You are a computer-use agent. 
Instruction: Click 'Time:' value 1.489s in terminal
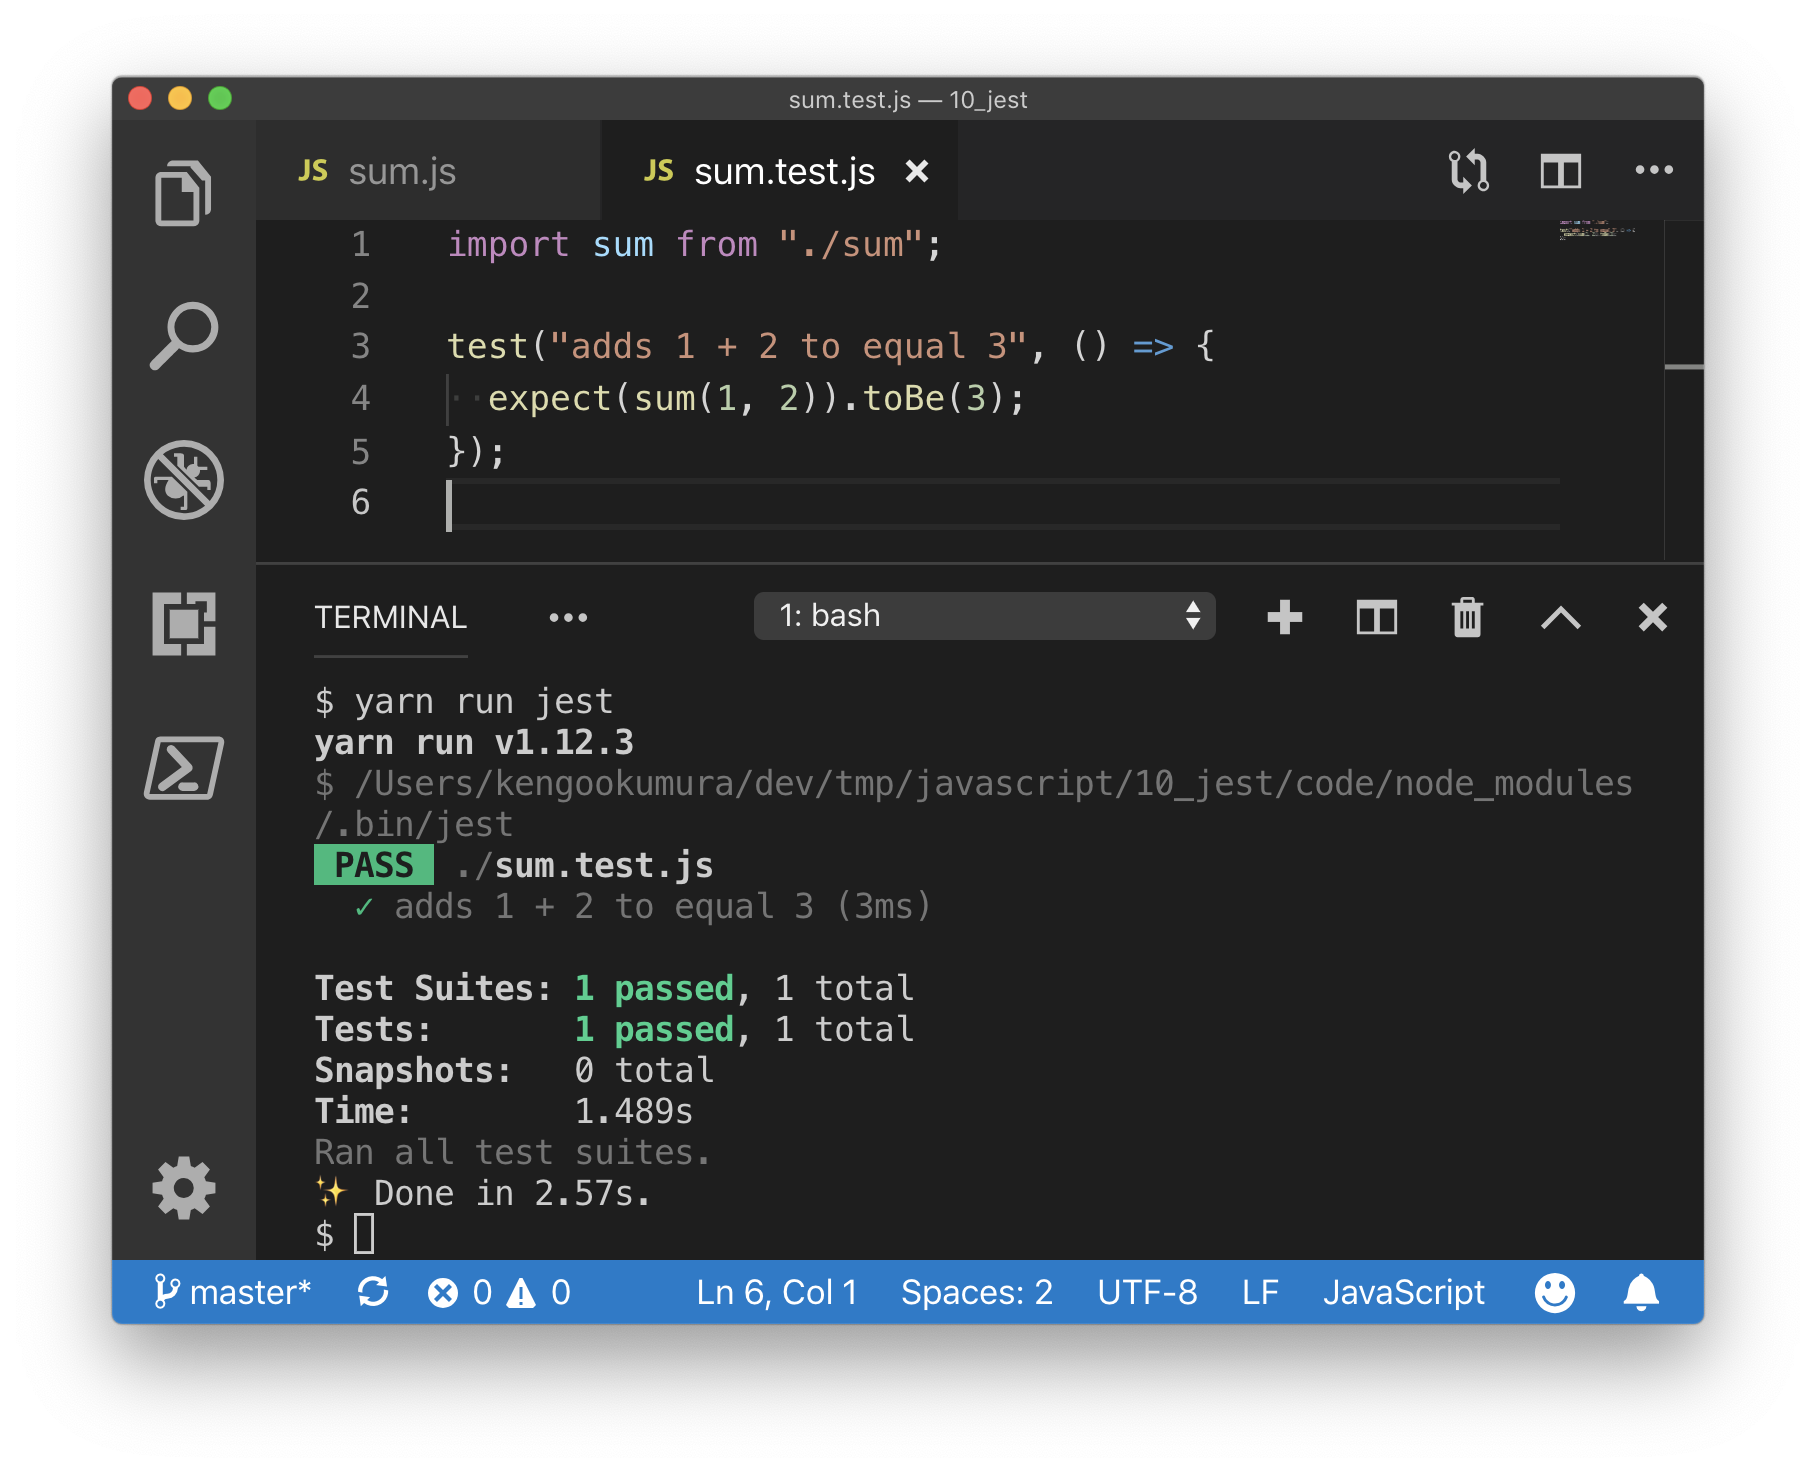click(x=634, y=1111)
